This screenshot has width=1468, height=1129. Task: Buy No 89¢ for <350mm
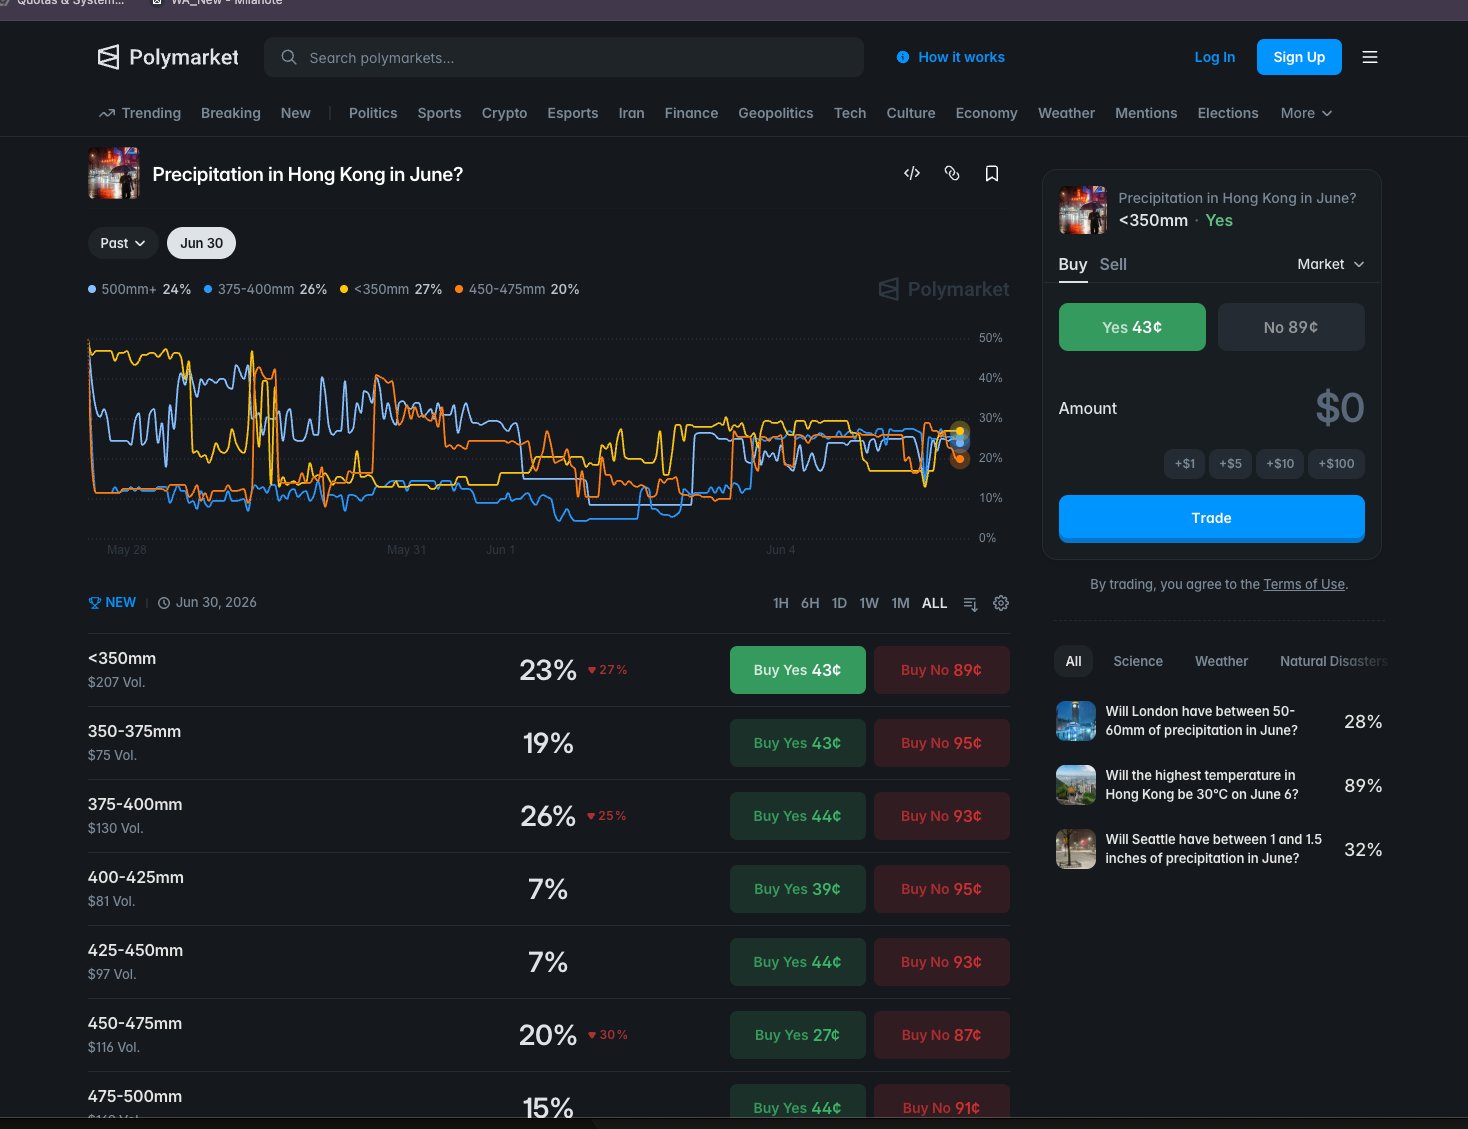tap(941, 670)
